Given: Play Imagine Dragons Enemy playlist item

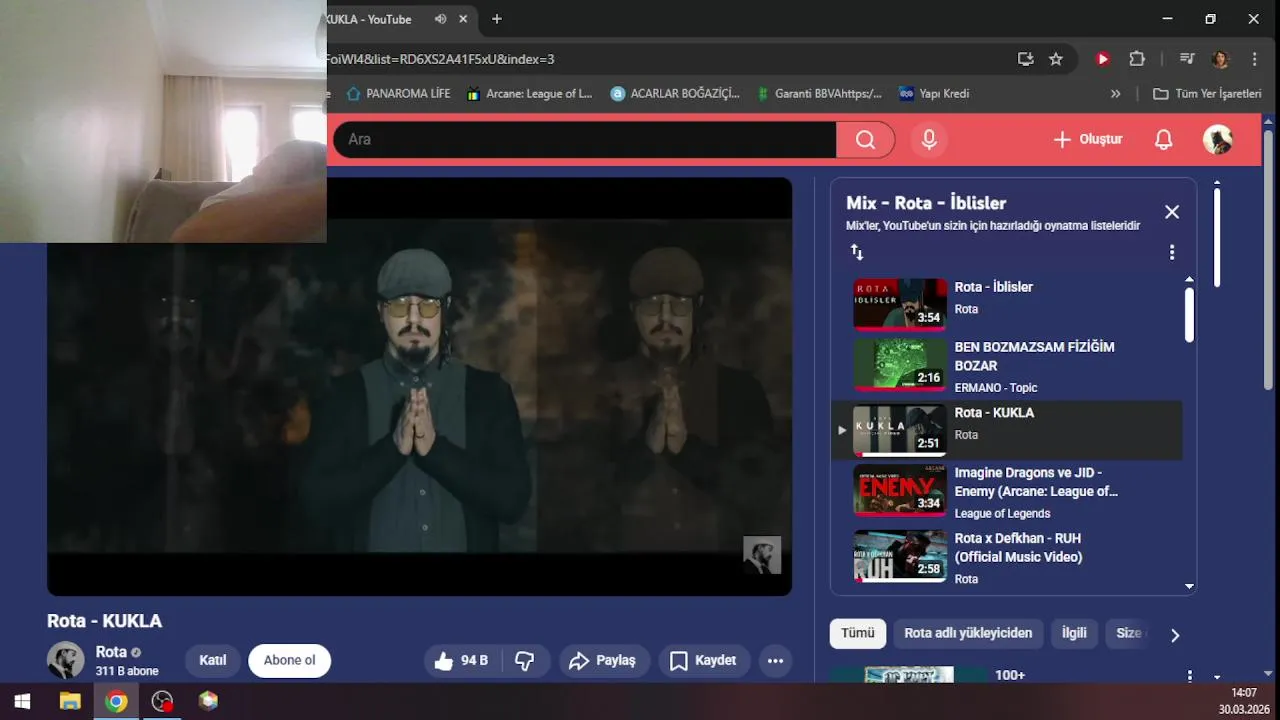Looking at the screenshot, I should [1006, 491].
